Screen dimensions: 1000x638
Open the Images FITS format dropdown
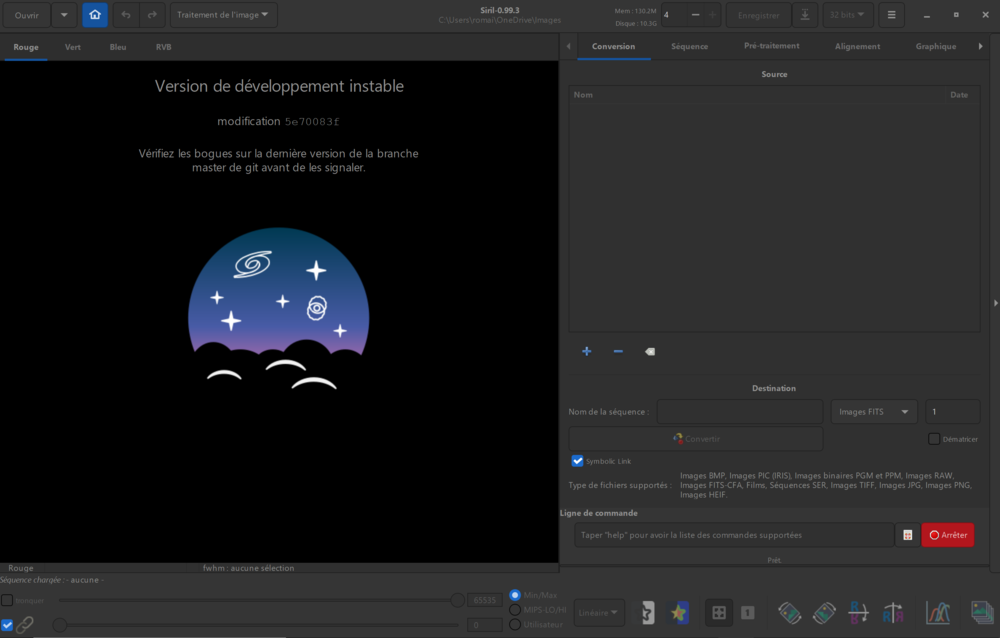[x=874, y=412]
